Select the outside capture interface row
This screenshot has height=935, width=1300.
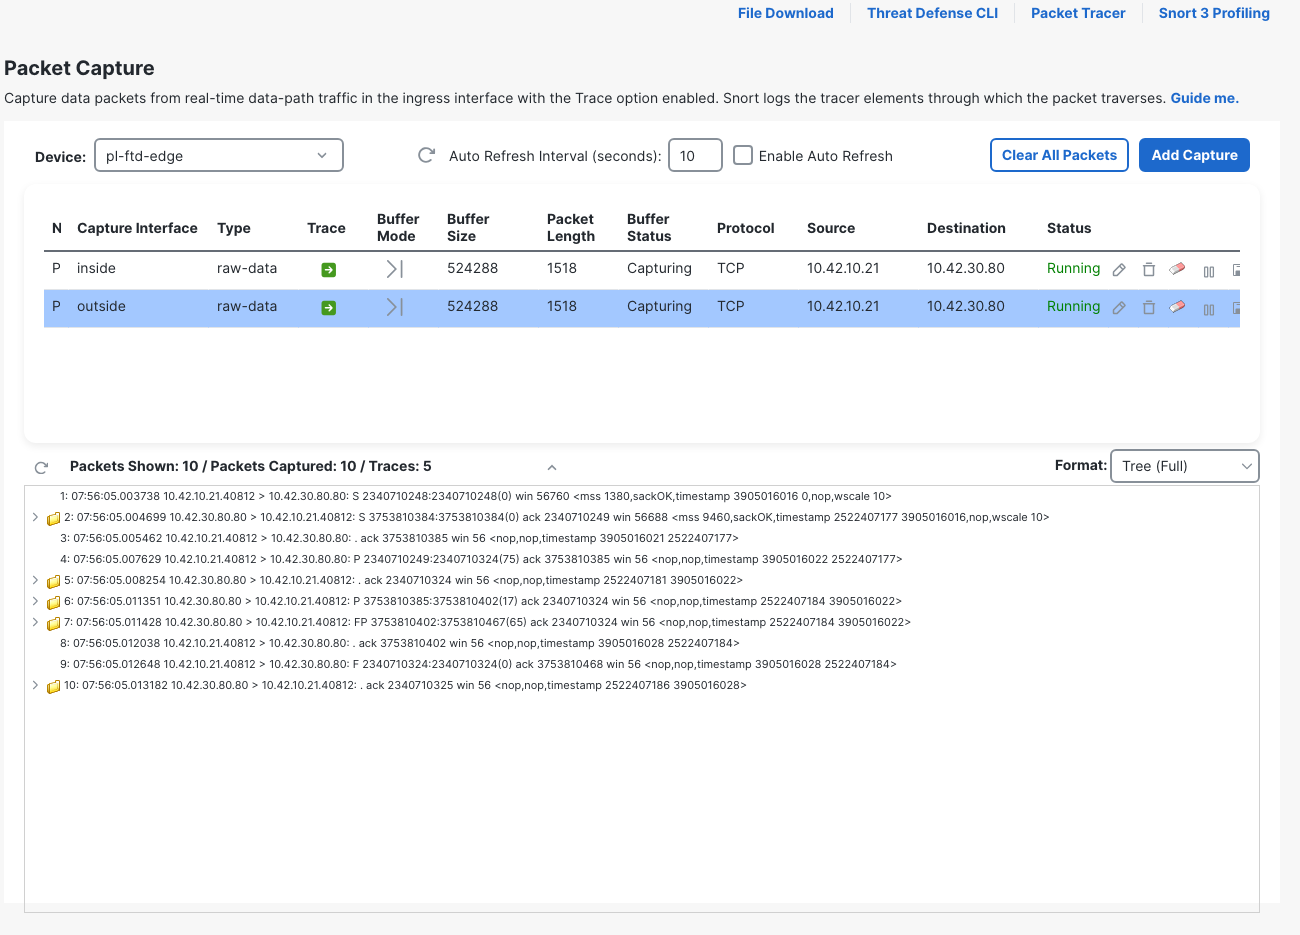(x=642, y=307)
